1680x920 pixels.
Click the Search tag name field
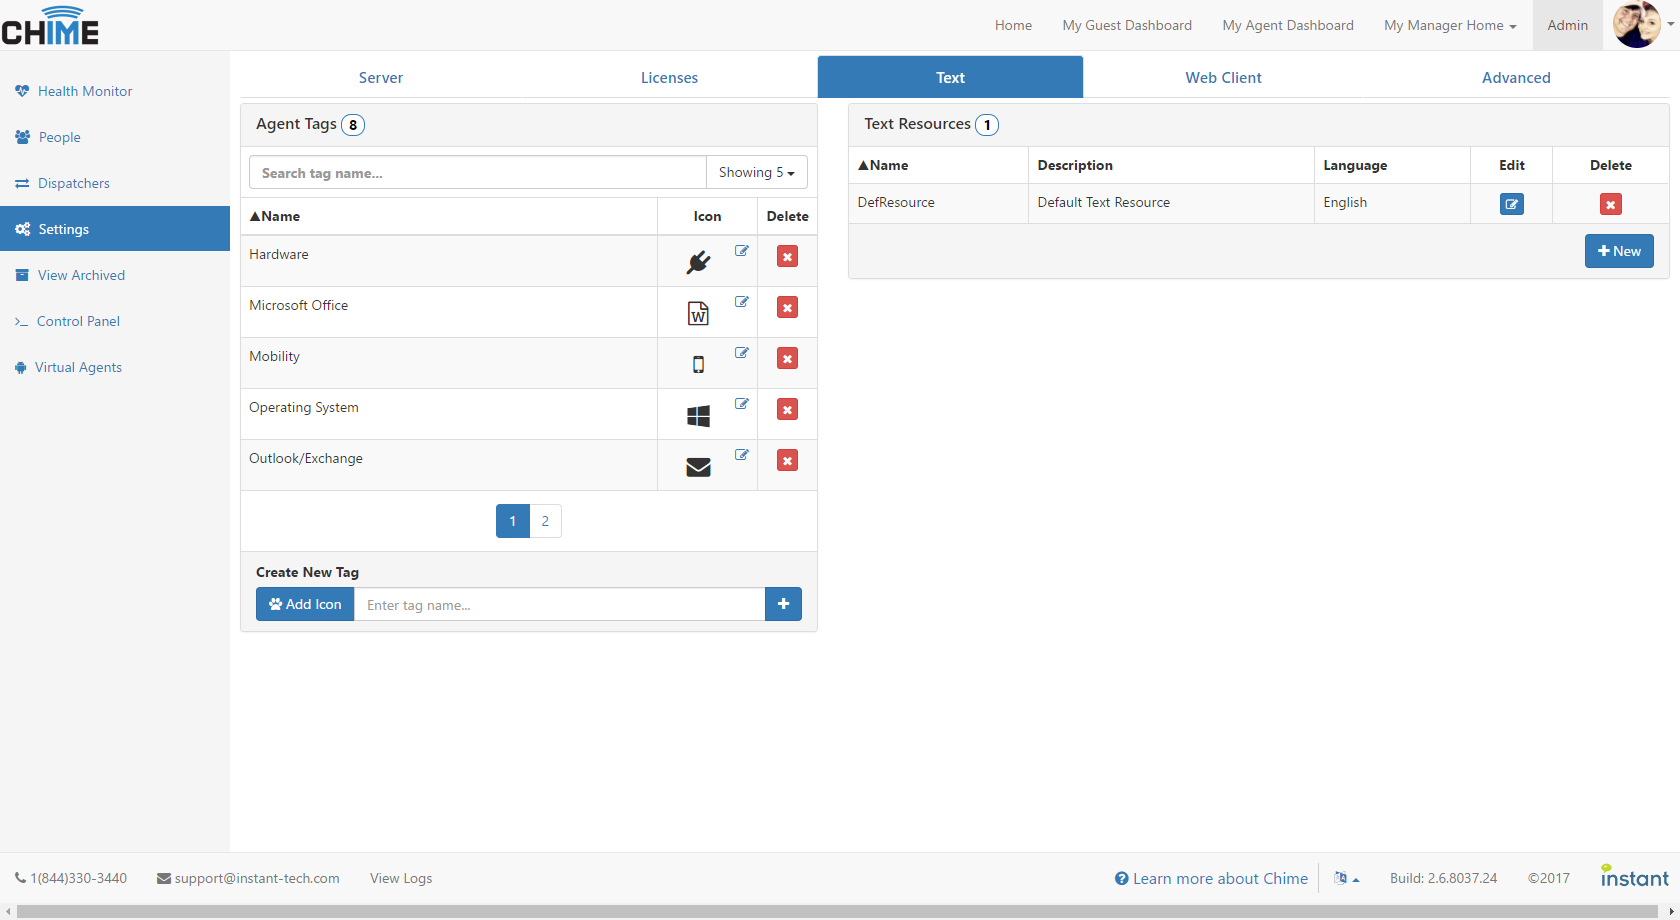click(477, 173)
